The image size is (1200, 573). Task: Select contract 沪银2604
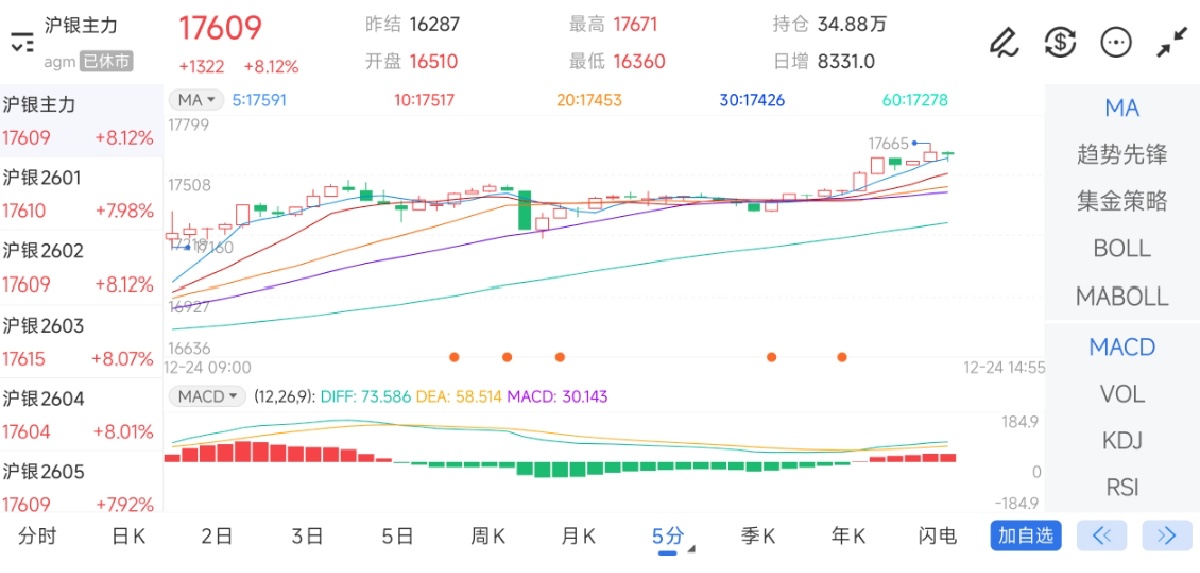[80, 415]
